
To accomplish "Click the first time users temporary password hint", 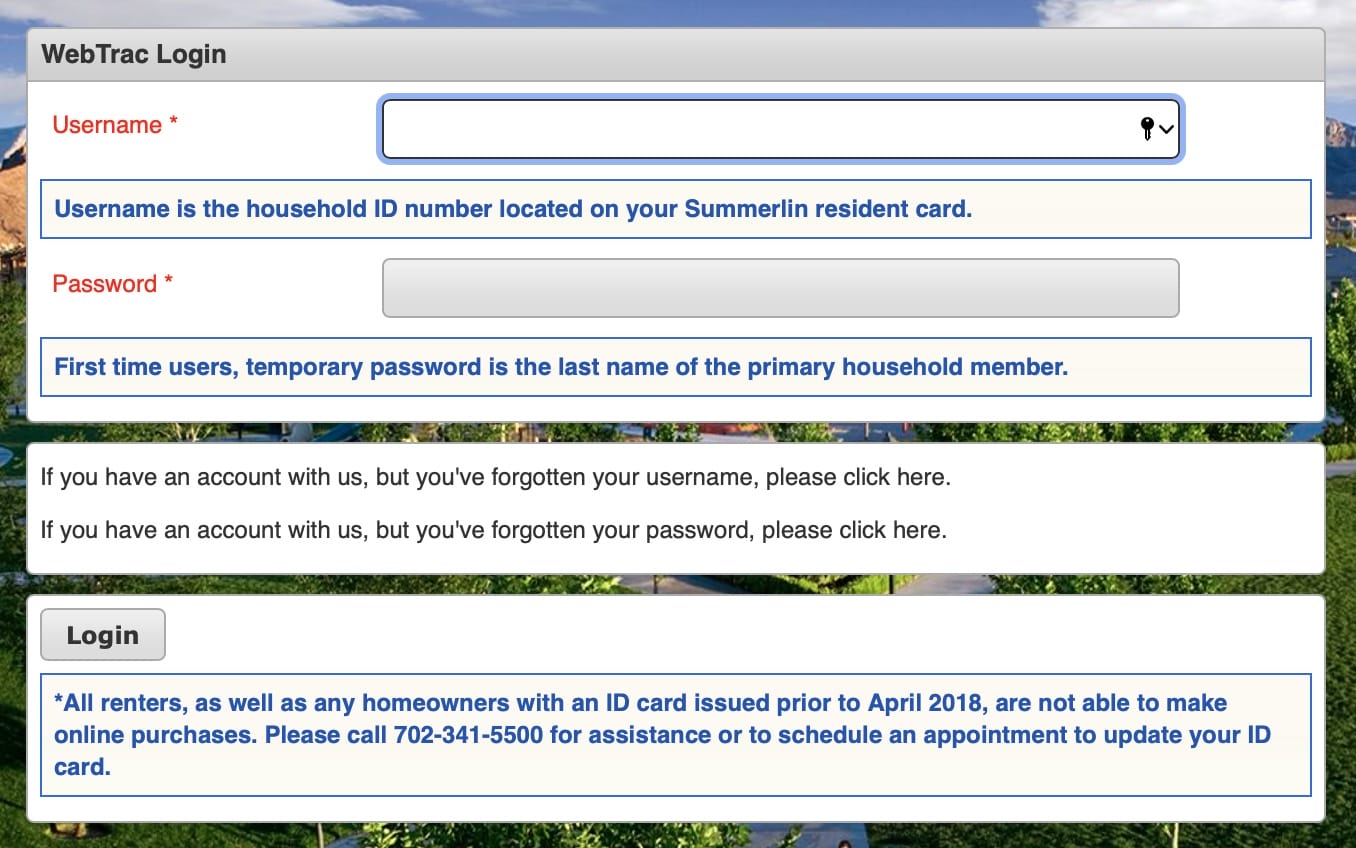I will (561, 367).
